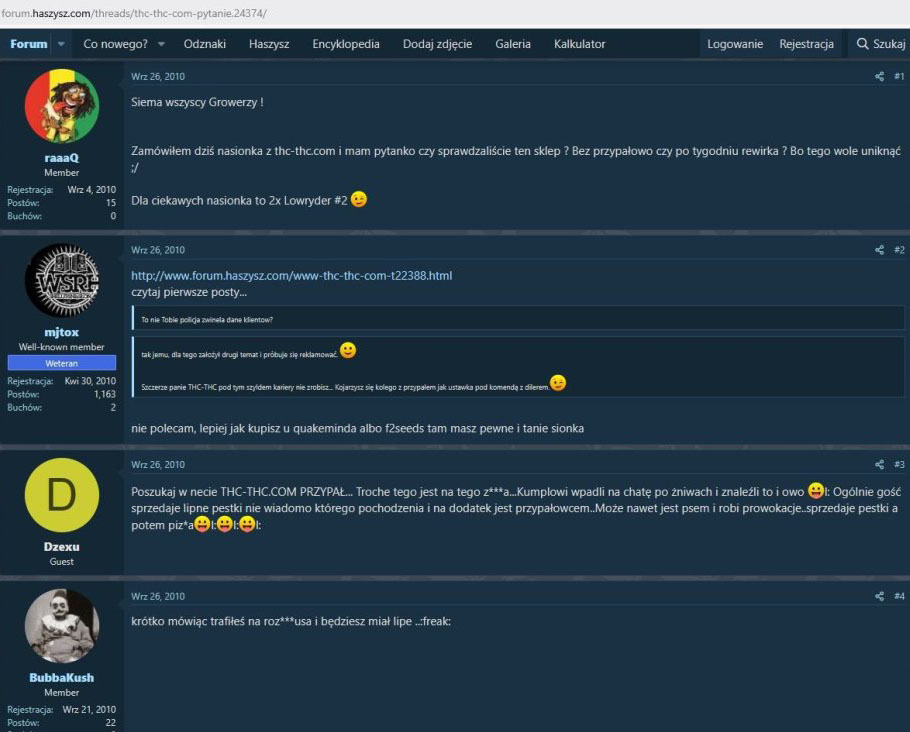Viewport: 910px width, 732px height.
Task: Click the share icon on post #1
Action: coord(879,76)
